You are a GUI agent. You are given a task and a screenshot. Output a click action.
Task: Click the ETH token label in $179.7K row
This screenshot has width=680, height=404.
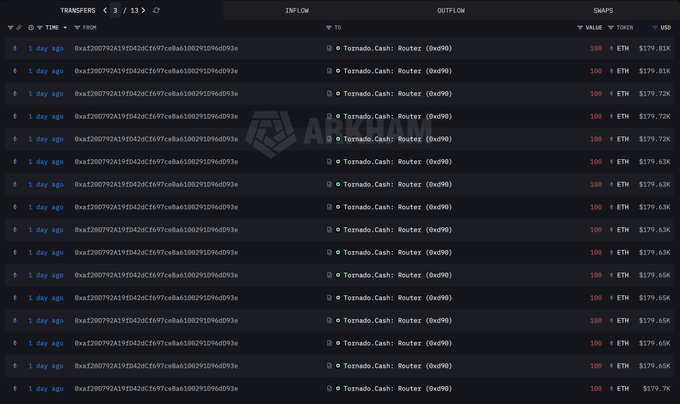coord(623,388)
